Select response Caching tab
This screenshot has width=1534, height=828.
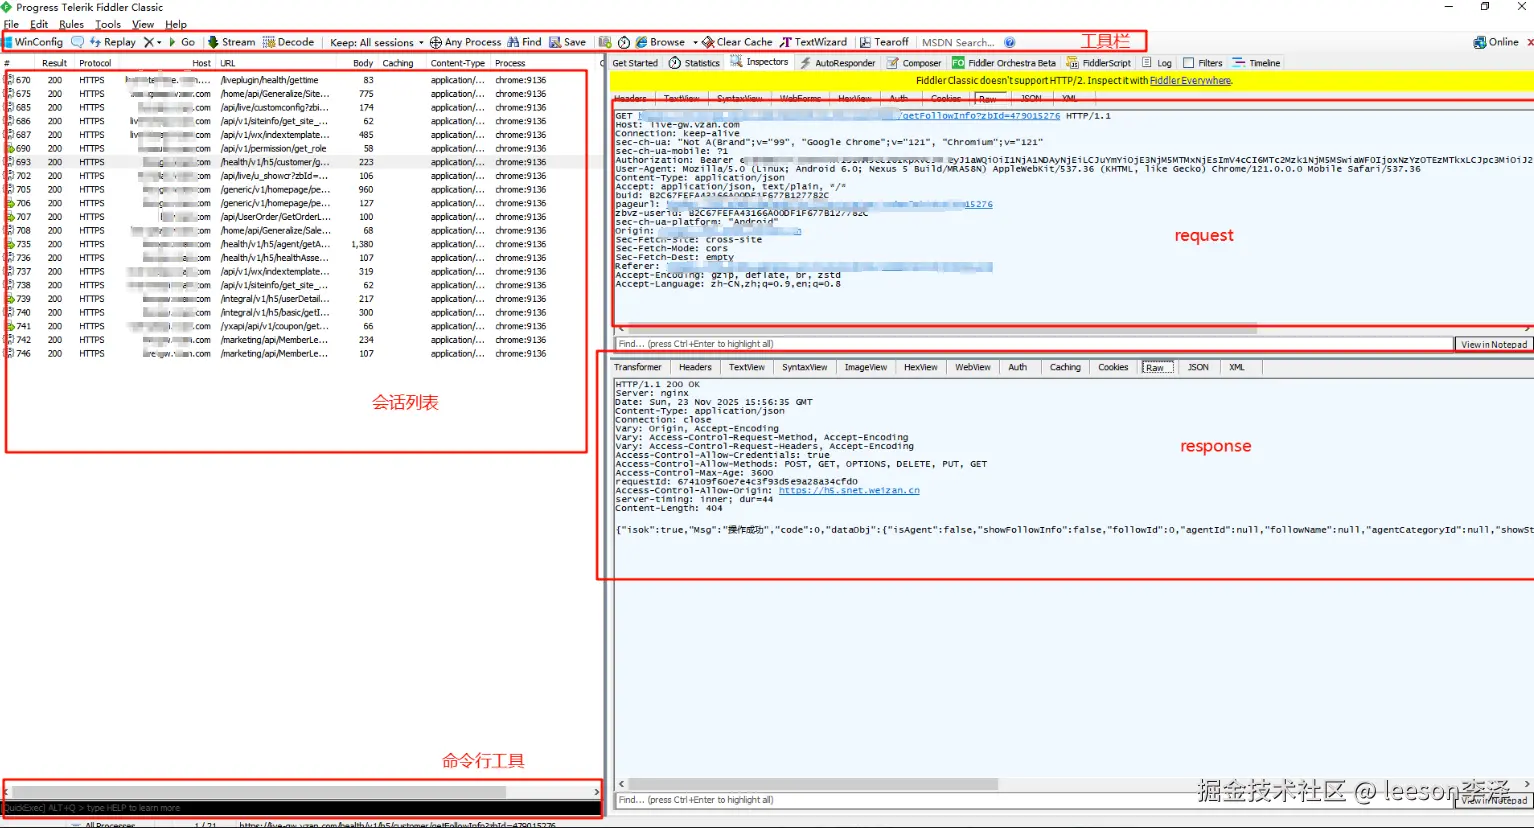click(1065, 367)
